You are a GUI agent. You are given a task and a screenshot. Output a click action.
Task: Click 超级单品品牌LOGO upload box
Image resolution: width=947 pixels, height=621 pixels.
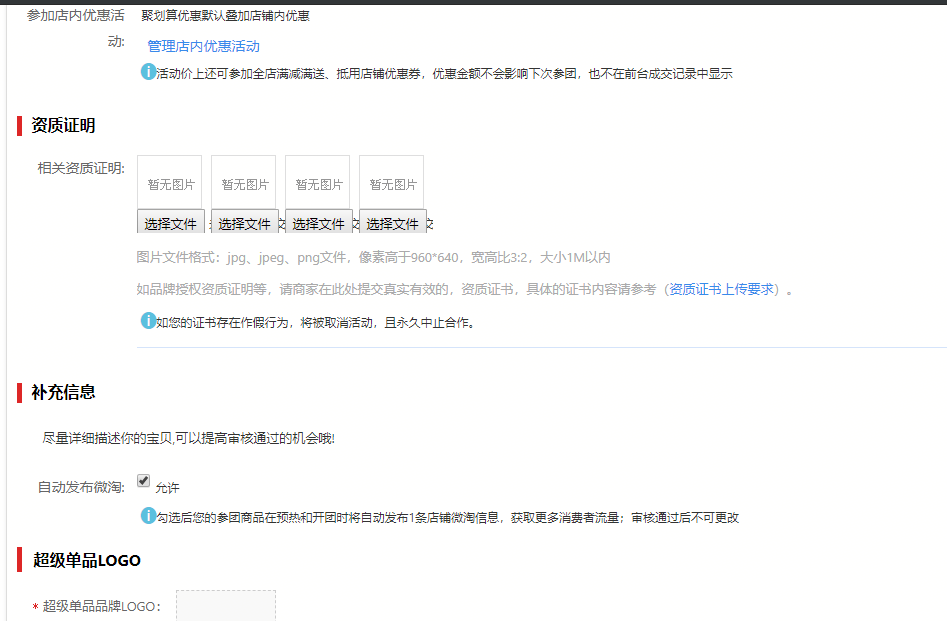coord(226,605)
